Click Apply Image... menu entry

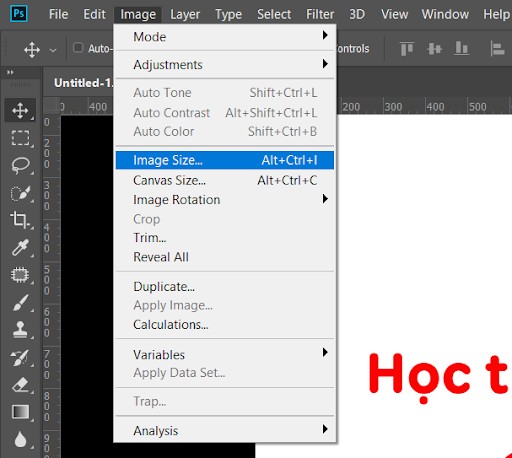[x=225, y=305]
